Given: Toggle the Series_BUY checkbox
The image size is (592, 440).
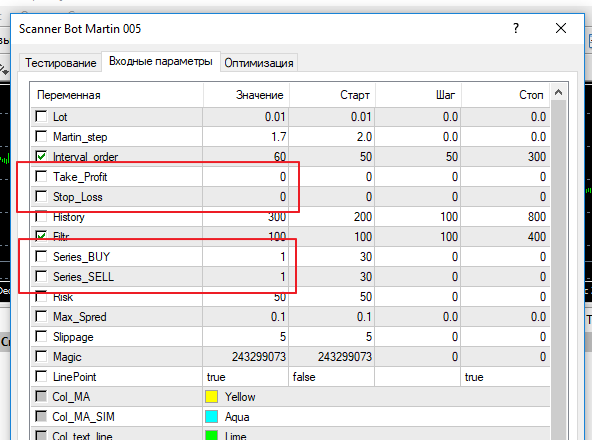Looking at the screenshot, I should (41, 256).
